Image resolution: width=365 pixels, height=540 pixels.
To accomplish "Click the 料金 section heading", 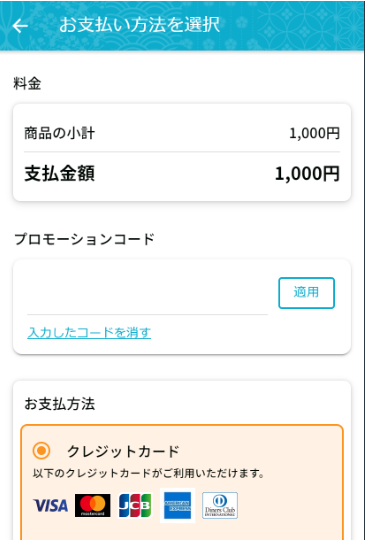I will coord(28,84).
